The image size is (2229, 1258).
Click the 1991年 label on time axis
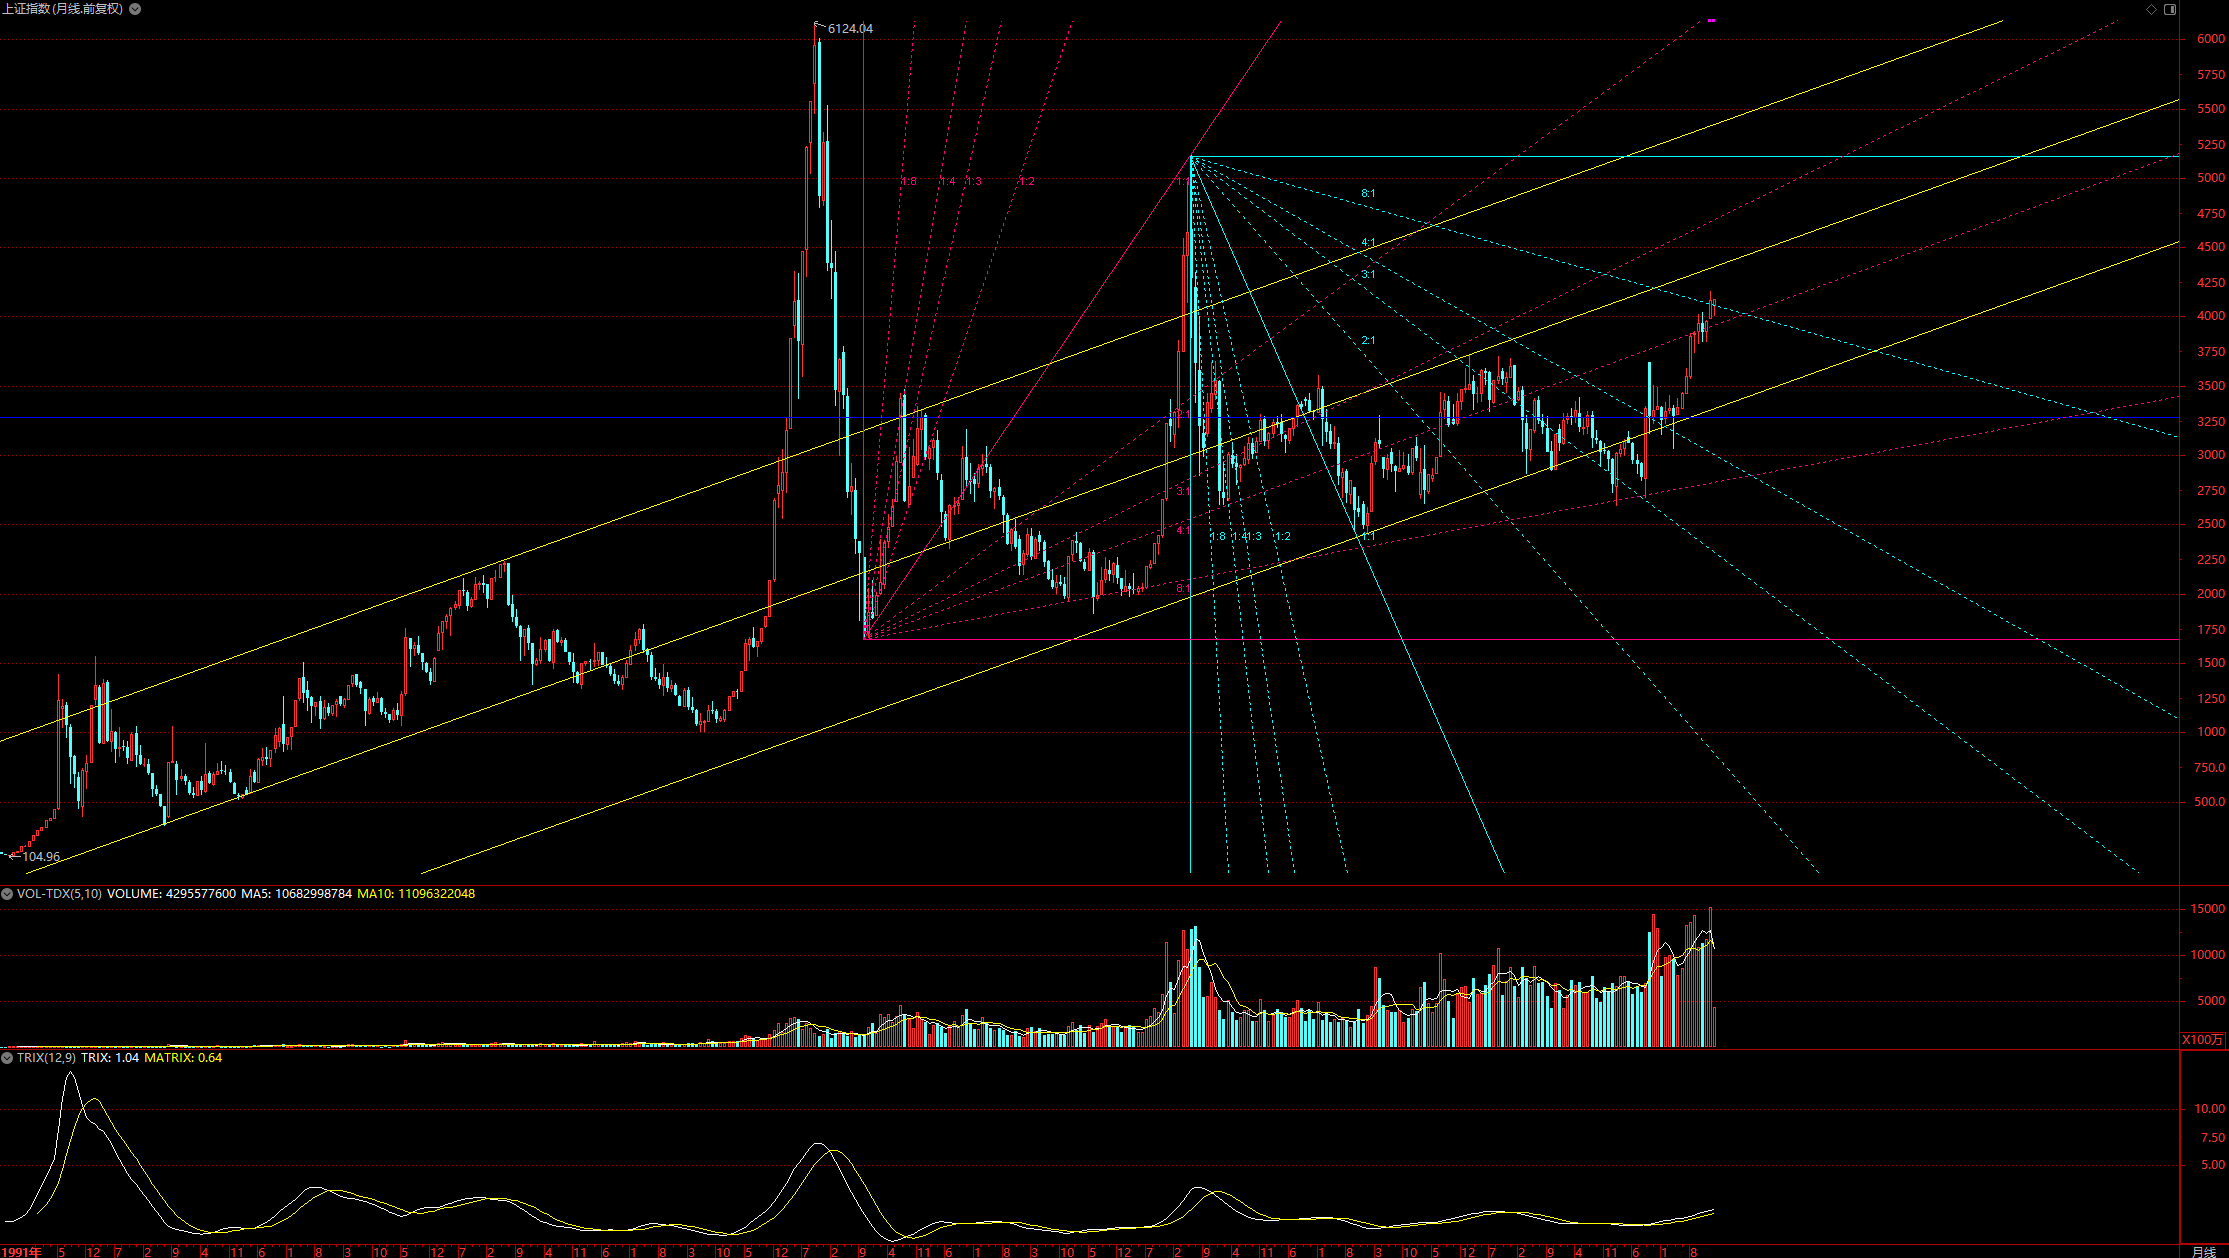click(22, 1252)
